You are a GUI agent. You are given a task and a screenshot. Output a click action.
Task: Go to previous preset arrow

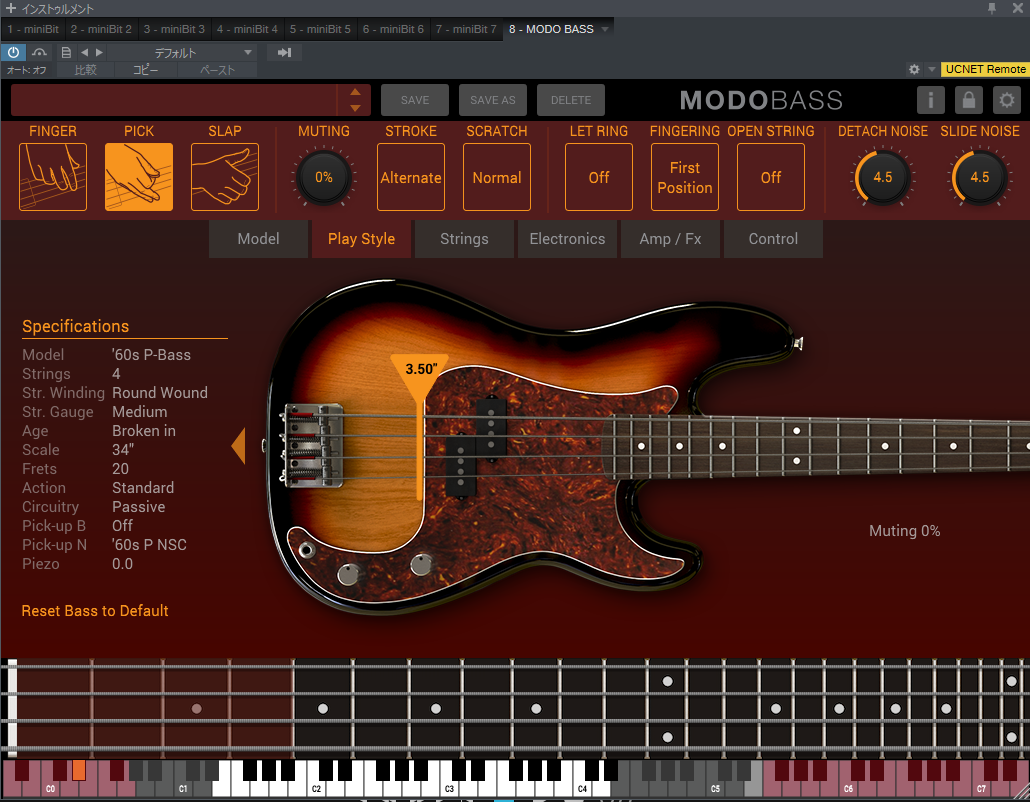85,53
